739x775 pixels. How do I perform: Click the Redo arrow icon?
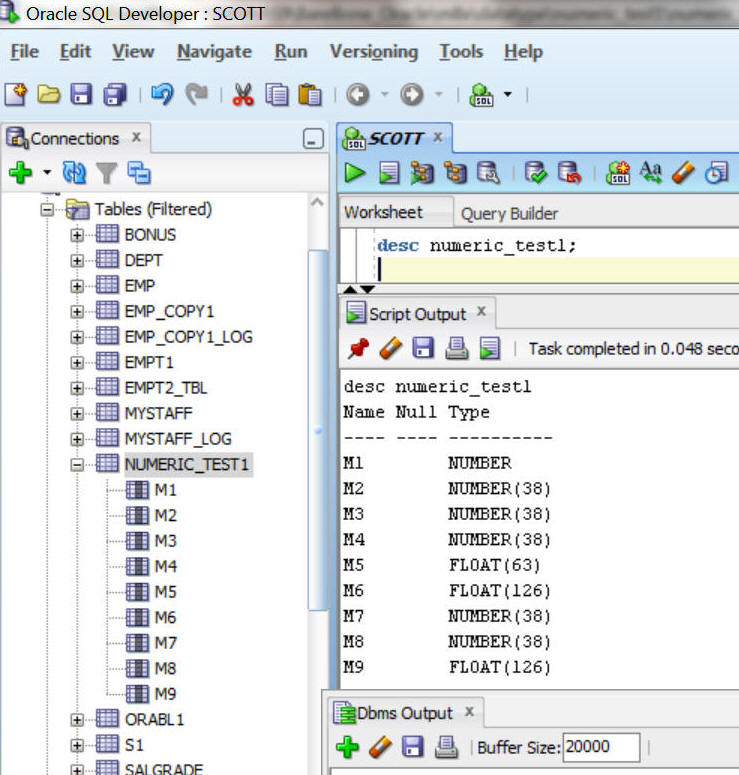pyautogui.click(x=196, y=94)
